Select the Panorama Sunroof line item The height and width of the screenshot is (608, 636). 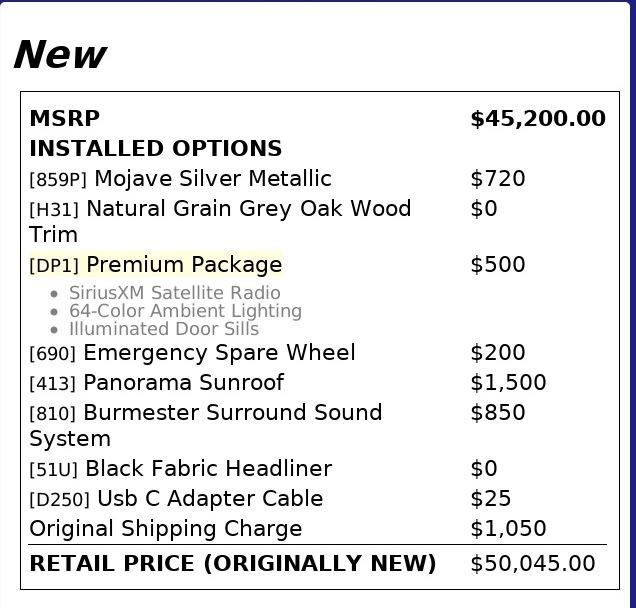[183, 383]
